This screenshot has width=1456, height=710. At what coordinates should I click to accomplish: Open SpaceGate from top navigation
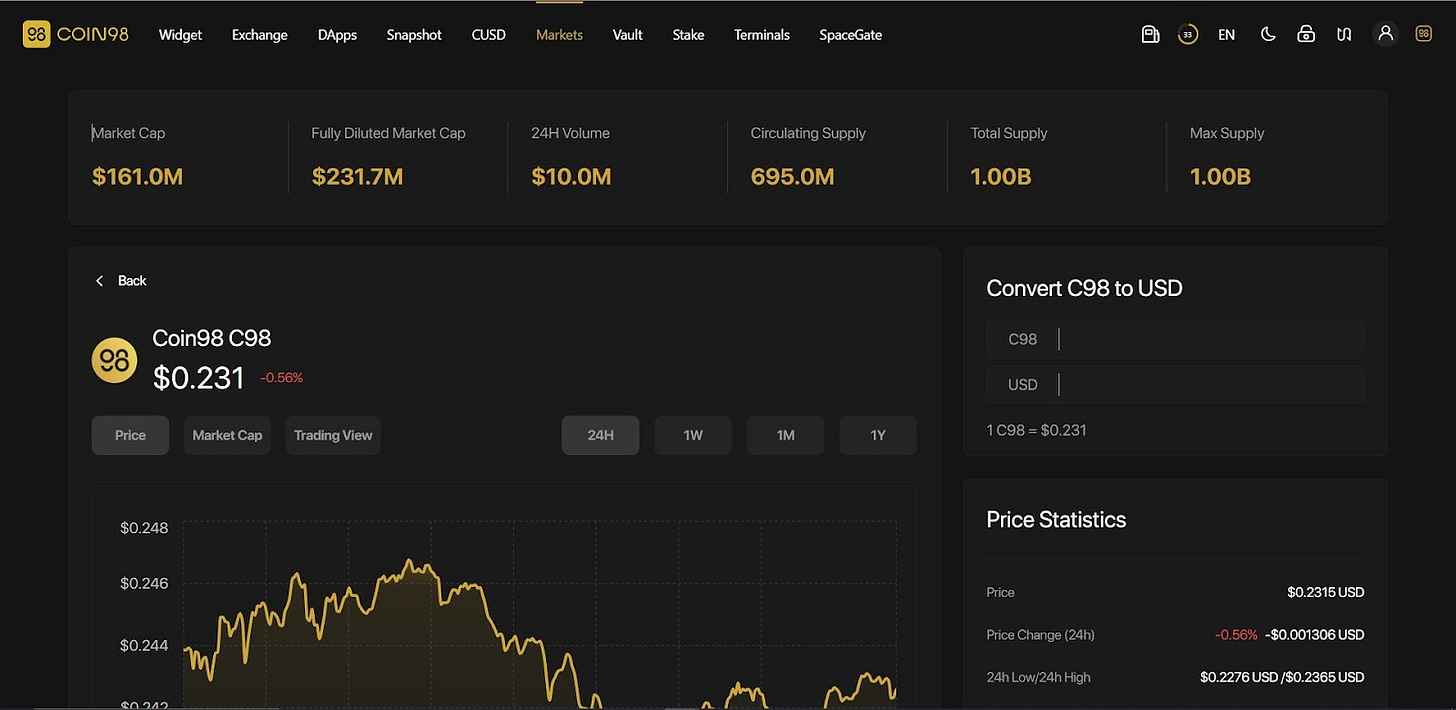click(850, 34)
